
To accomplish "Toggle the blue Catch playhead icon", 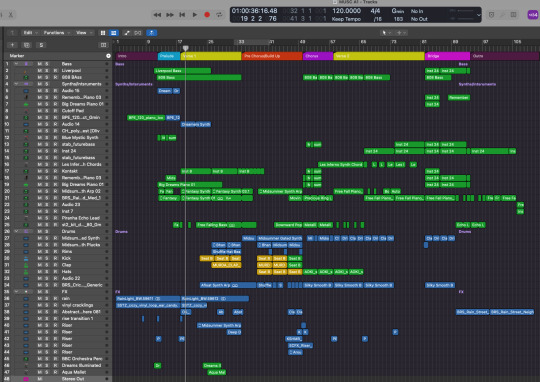I will click(x=152, y=33).
